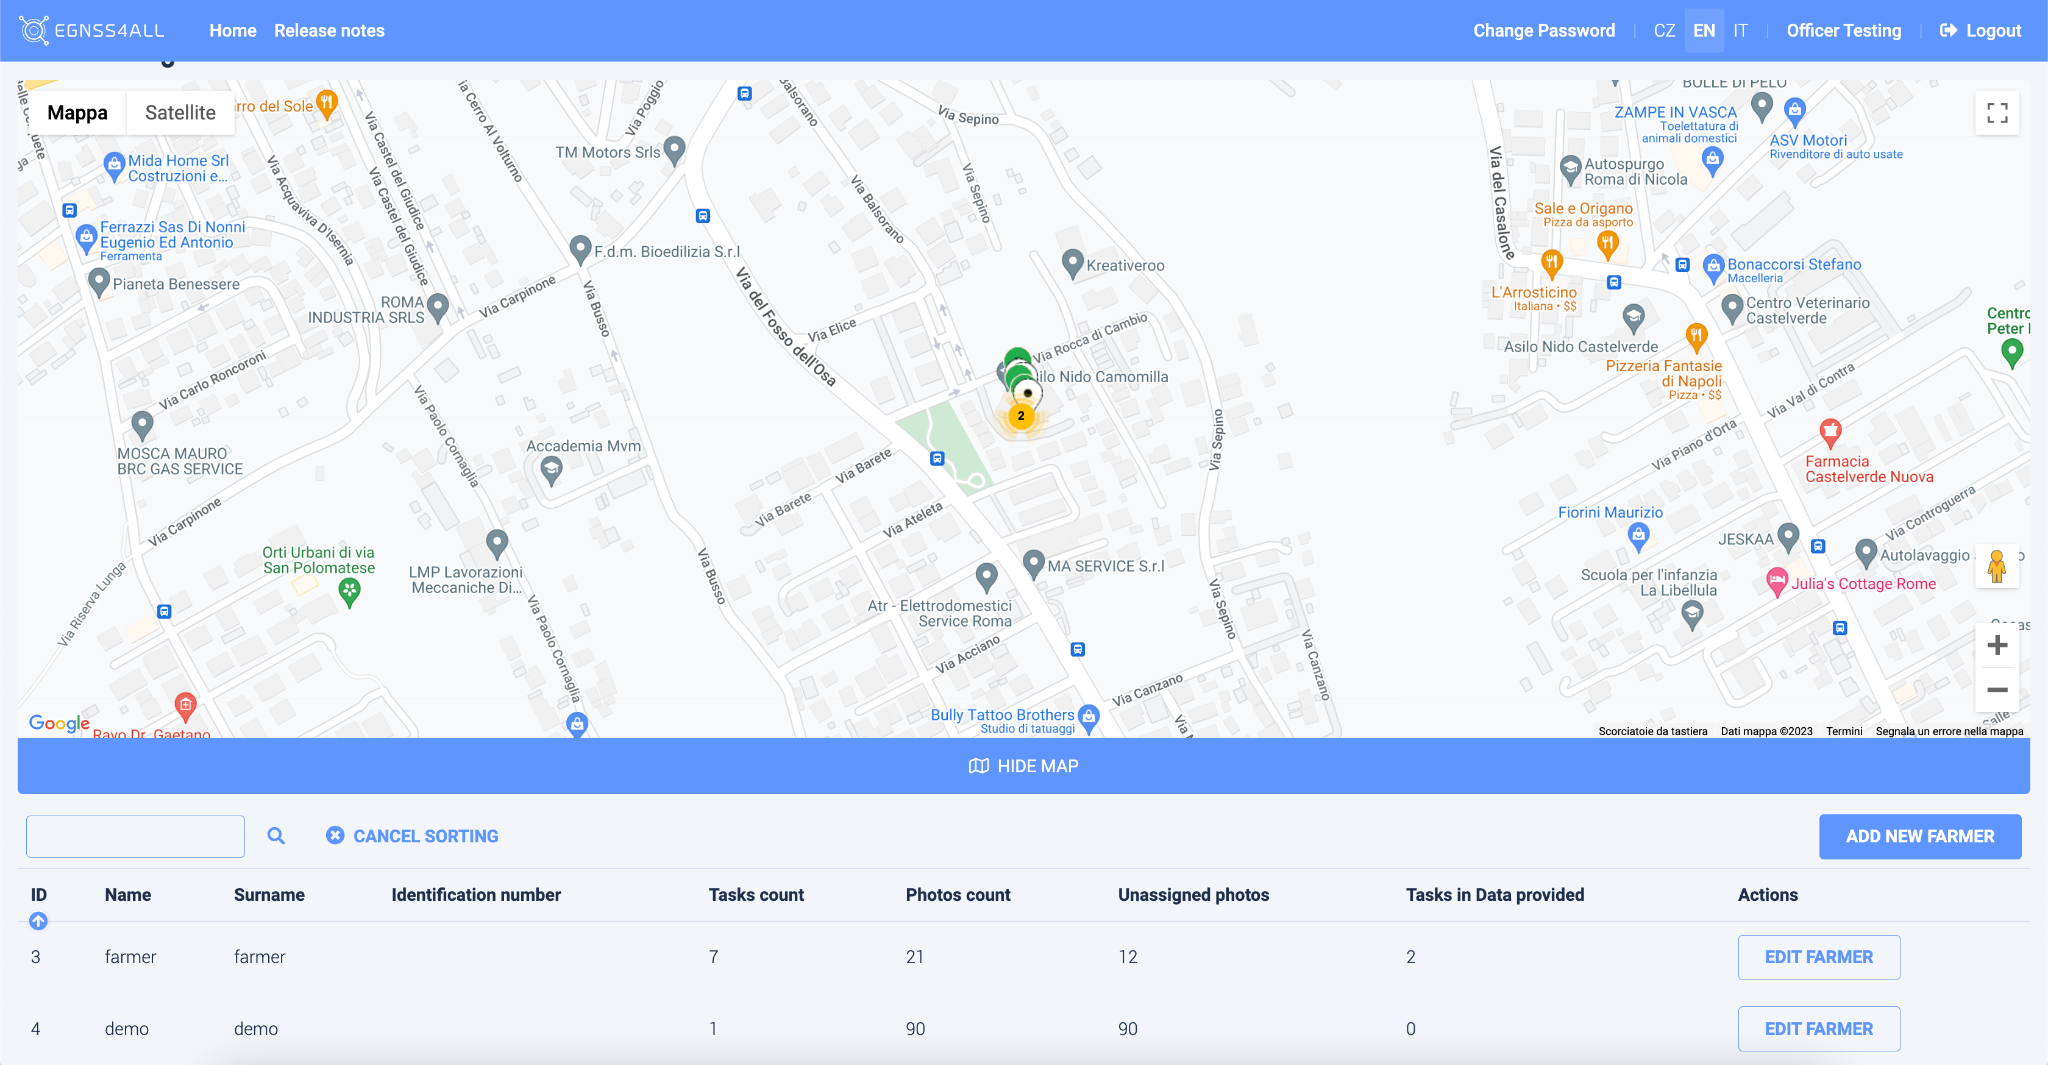The width and height of the screenshot is (2048, 1065).
Task: Click EDIT FARMER for farmer row ID 3
Action: click(x=1819, y=957)
